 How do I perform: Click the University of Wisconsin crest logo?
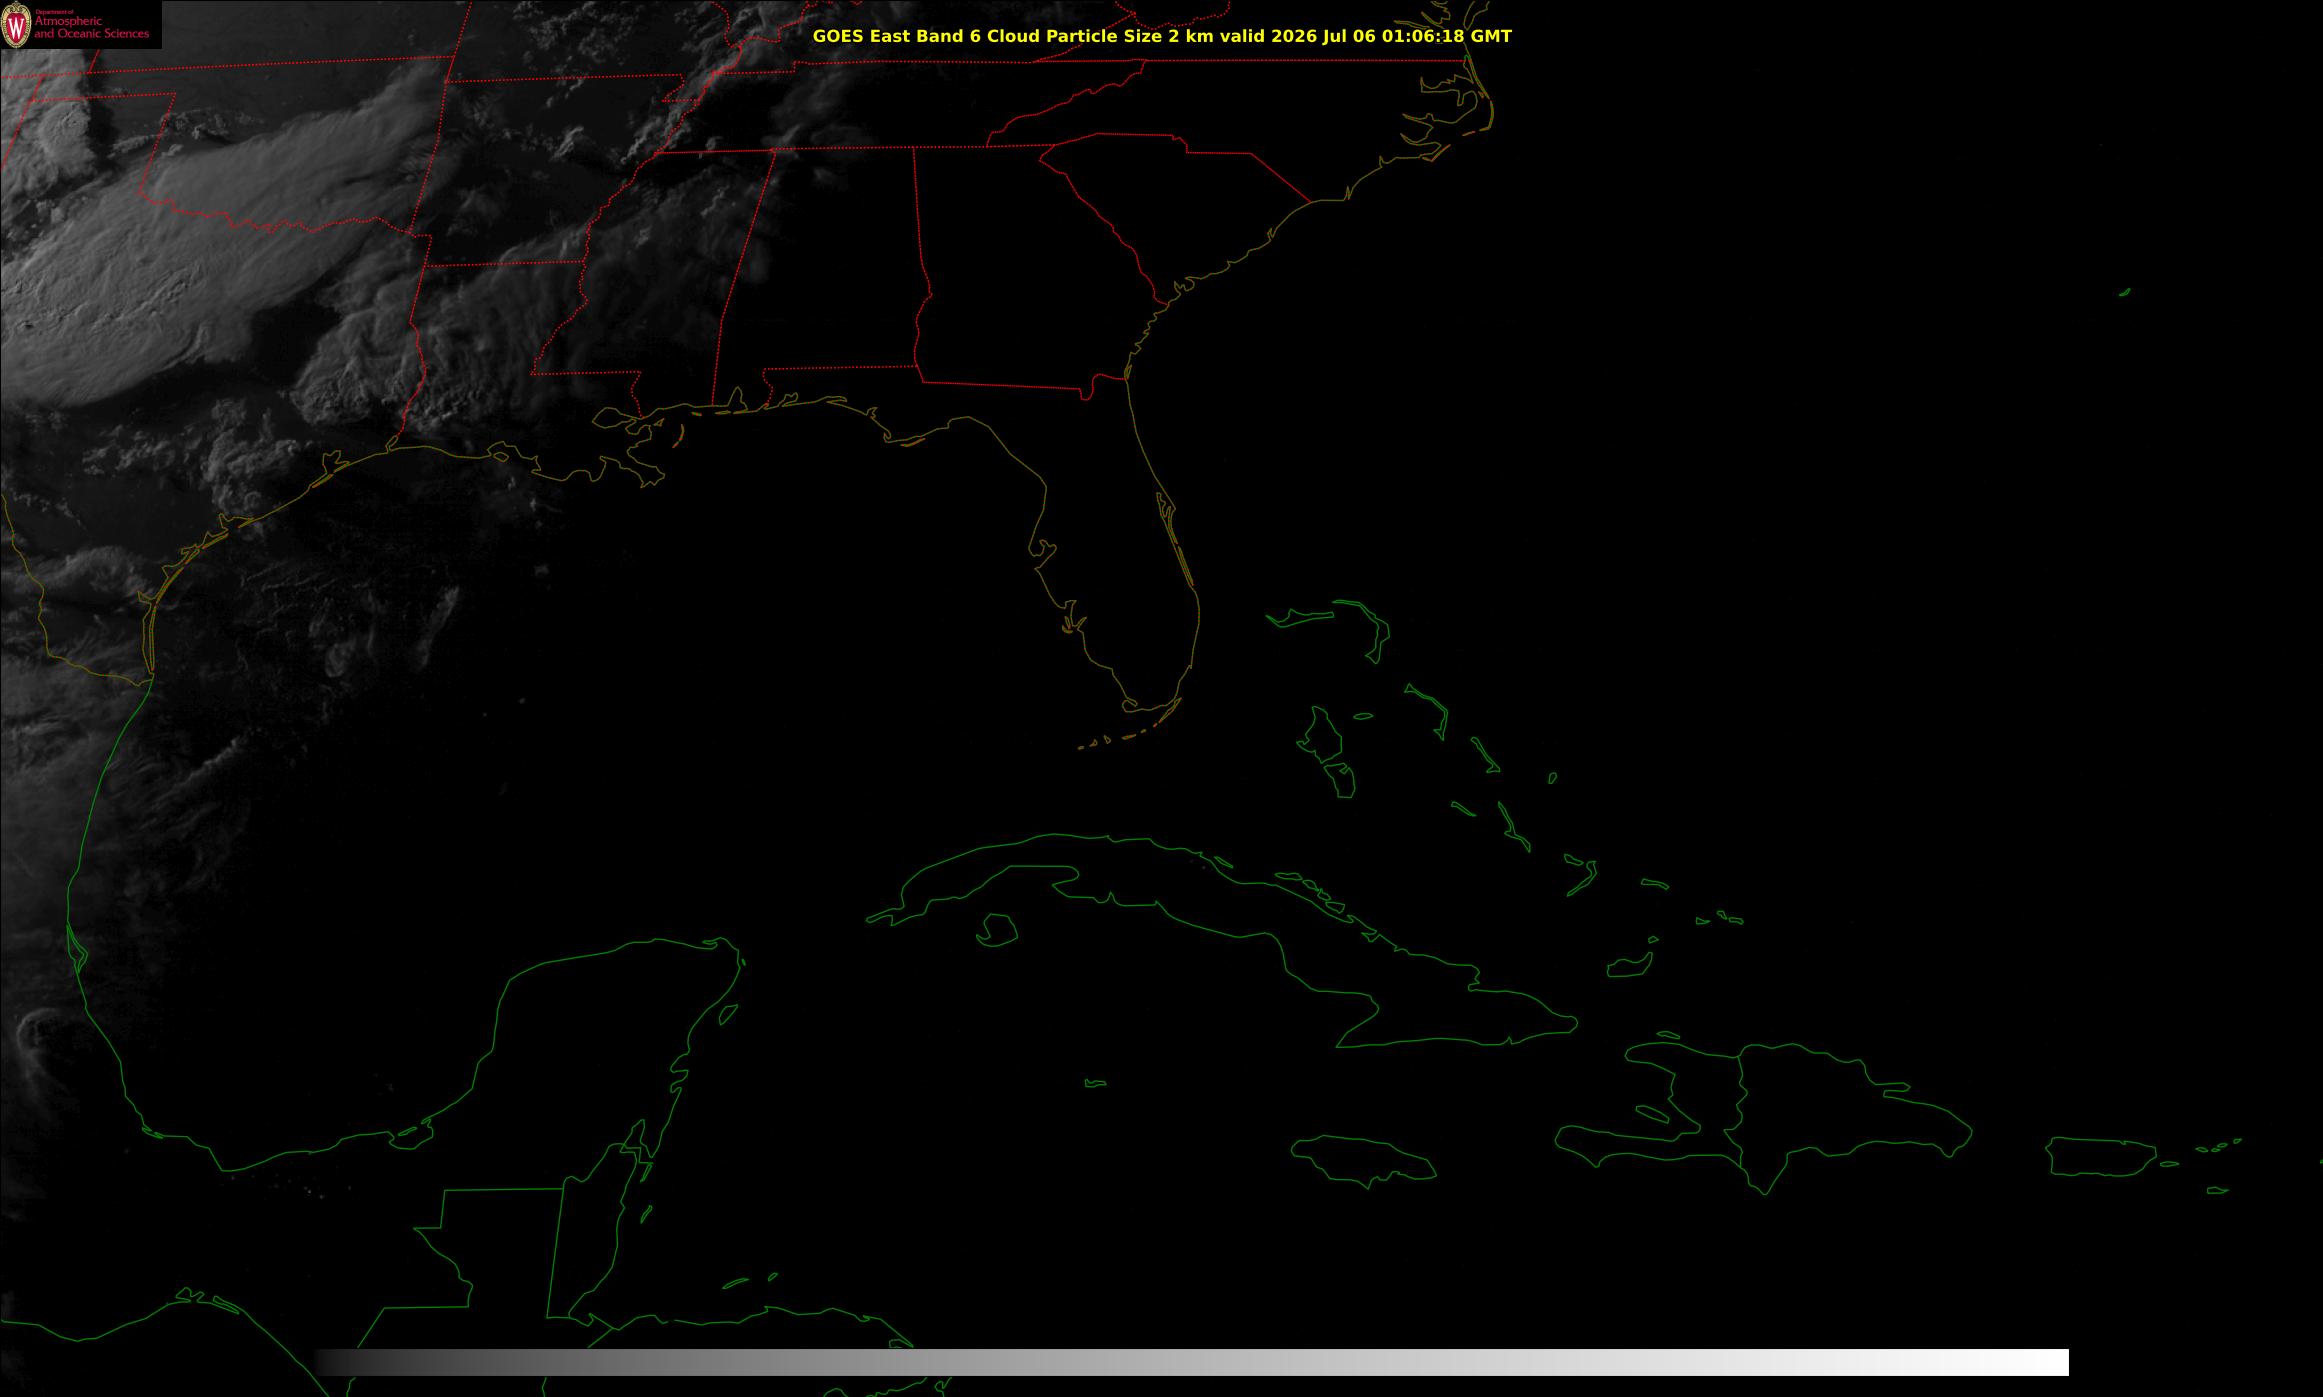(x=16, y=25)
